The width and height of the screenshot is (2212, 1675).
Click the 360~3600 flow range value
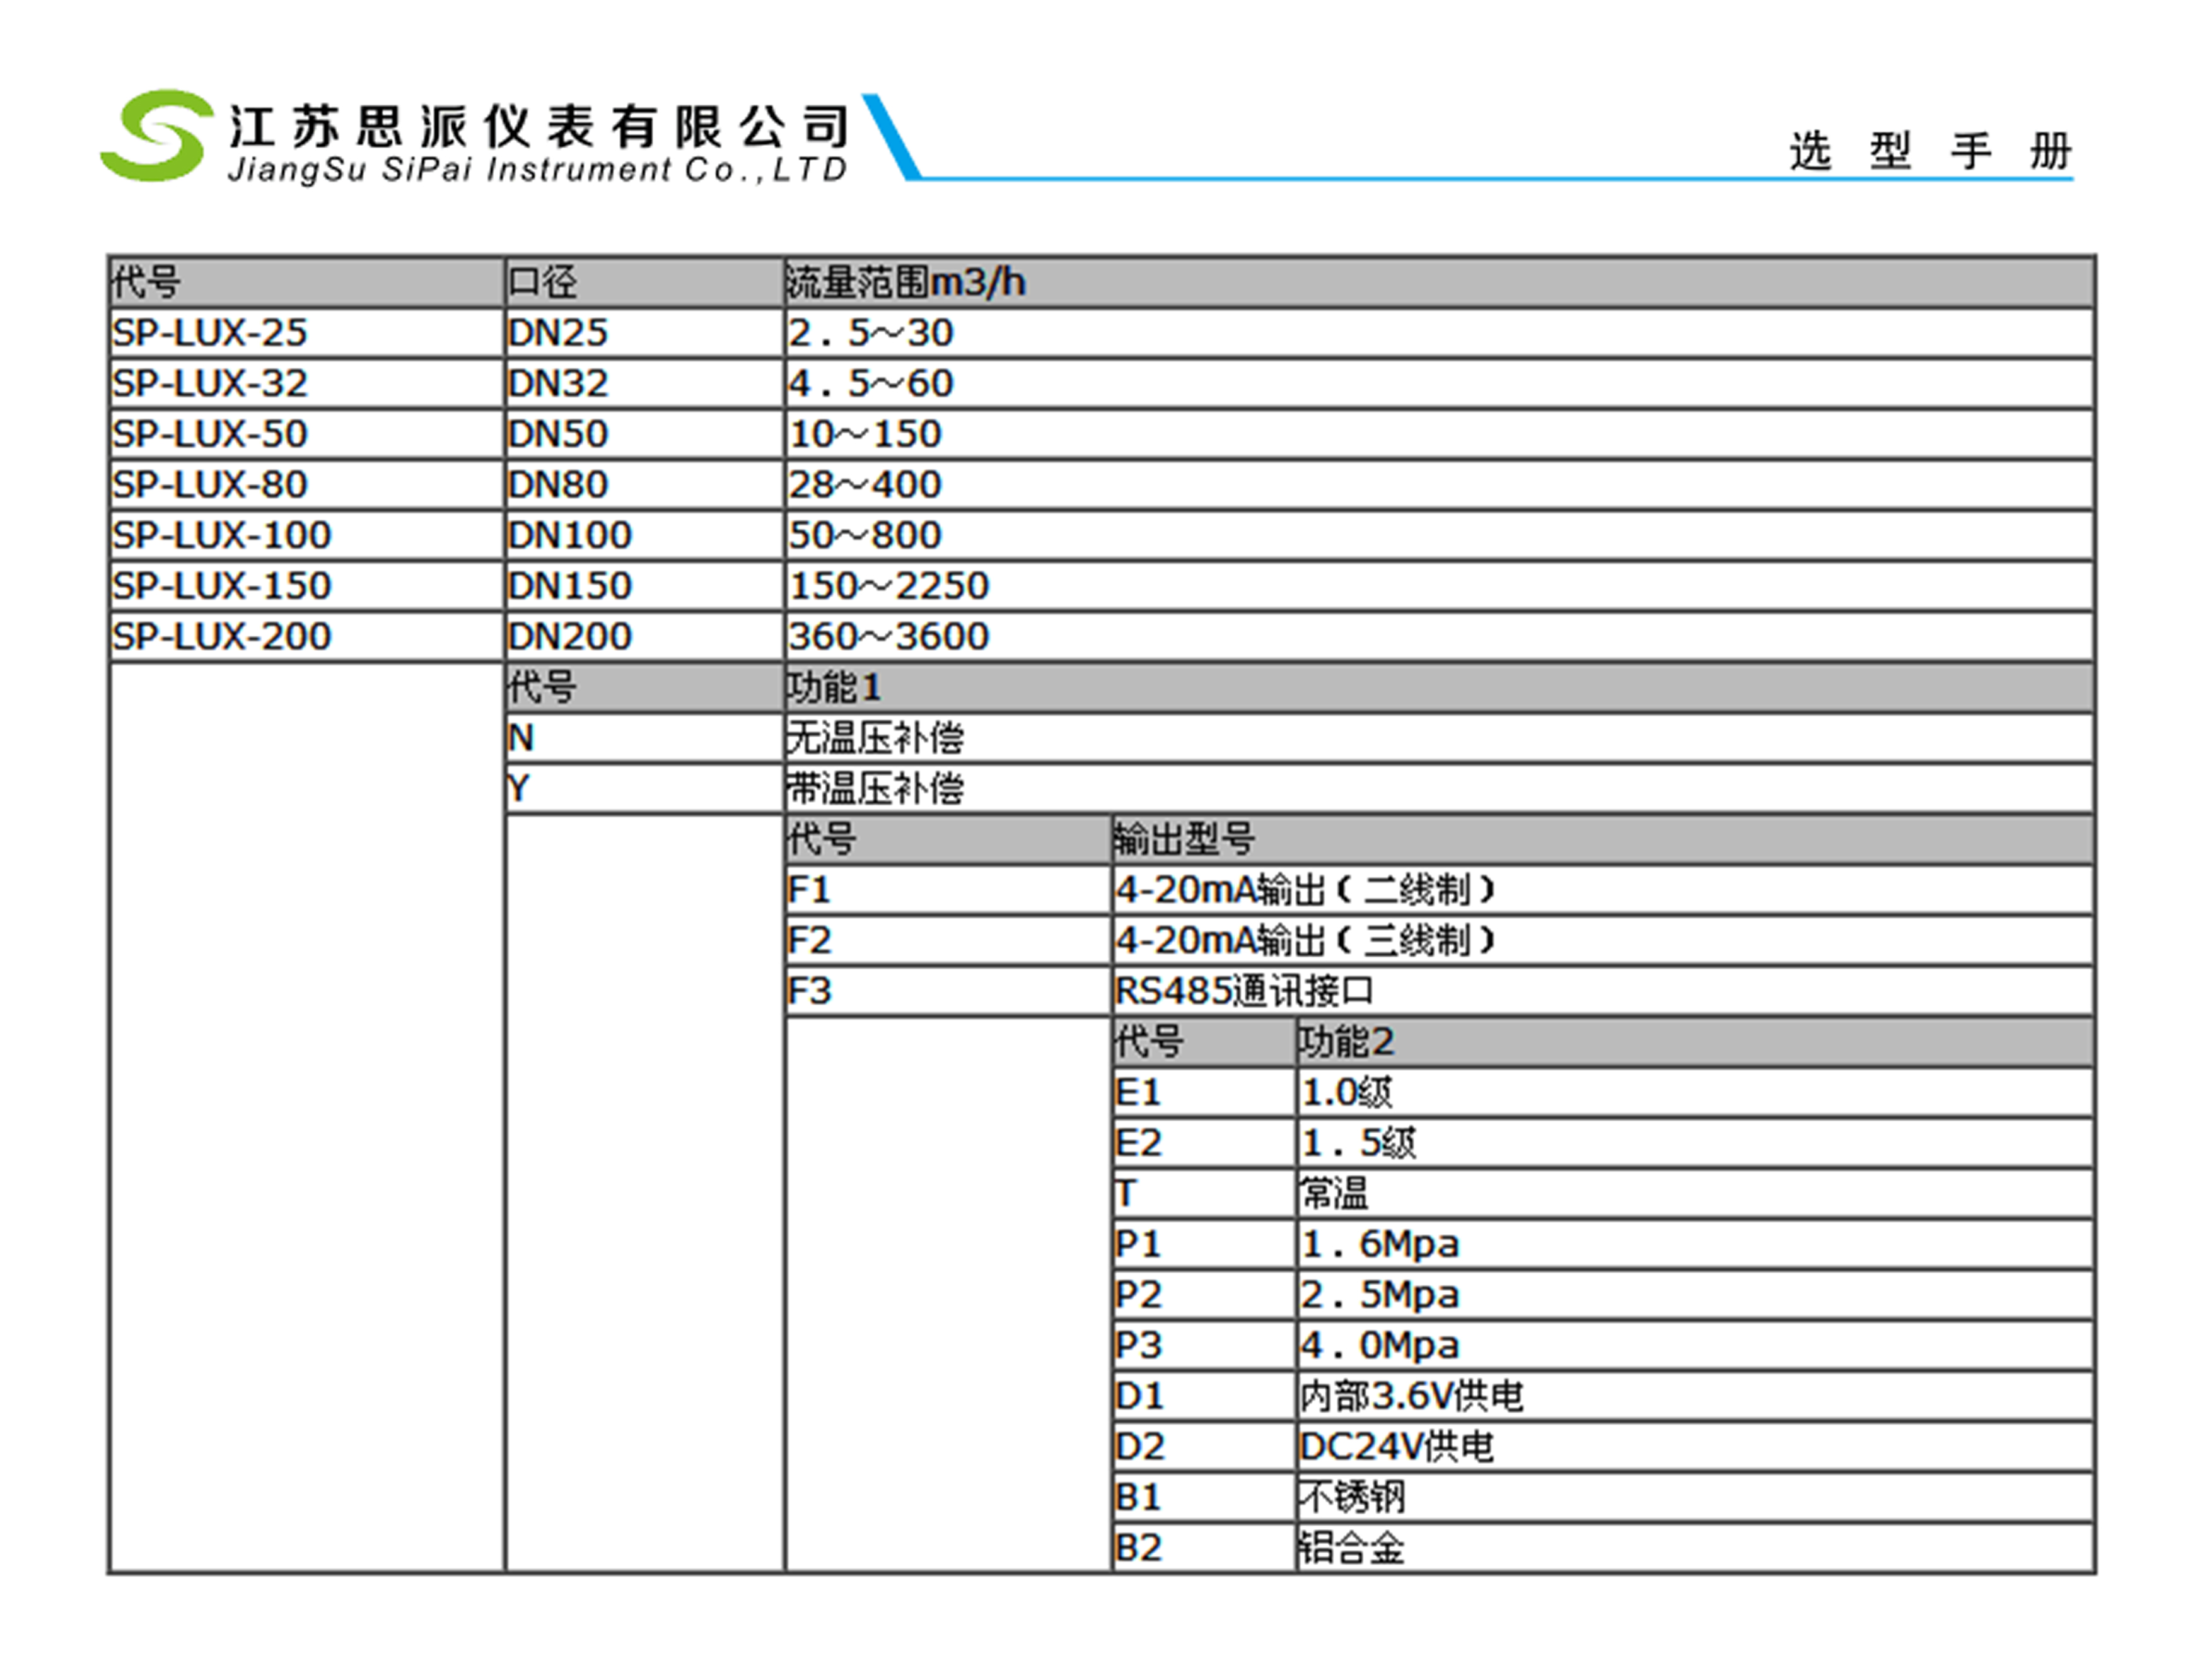click(889, 636)
